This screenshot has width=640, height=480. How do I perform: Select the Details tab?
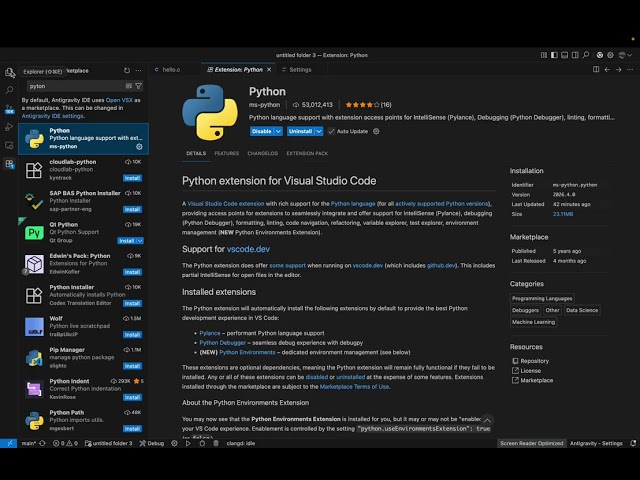(196, 153)
